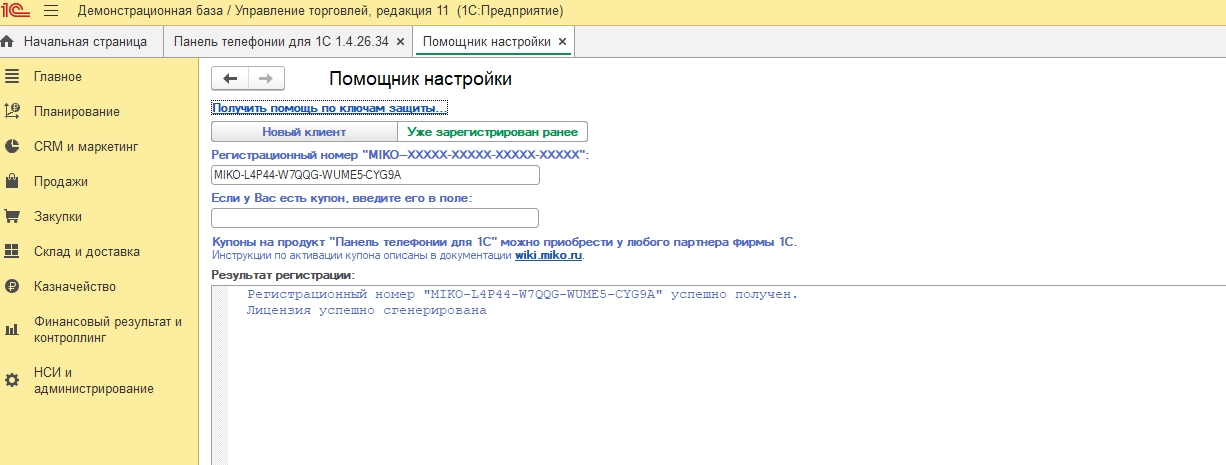Viewport: 1226px width, 465px height.
Task: Select Новый клиент option
Action: coord(304,131)
